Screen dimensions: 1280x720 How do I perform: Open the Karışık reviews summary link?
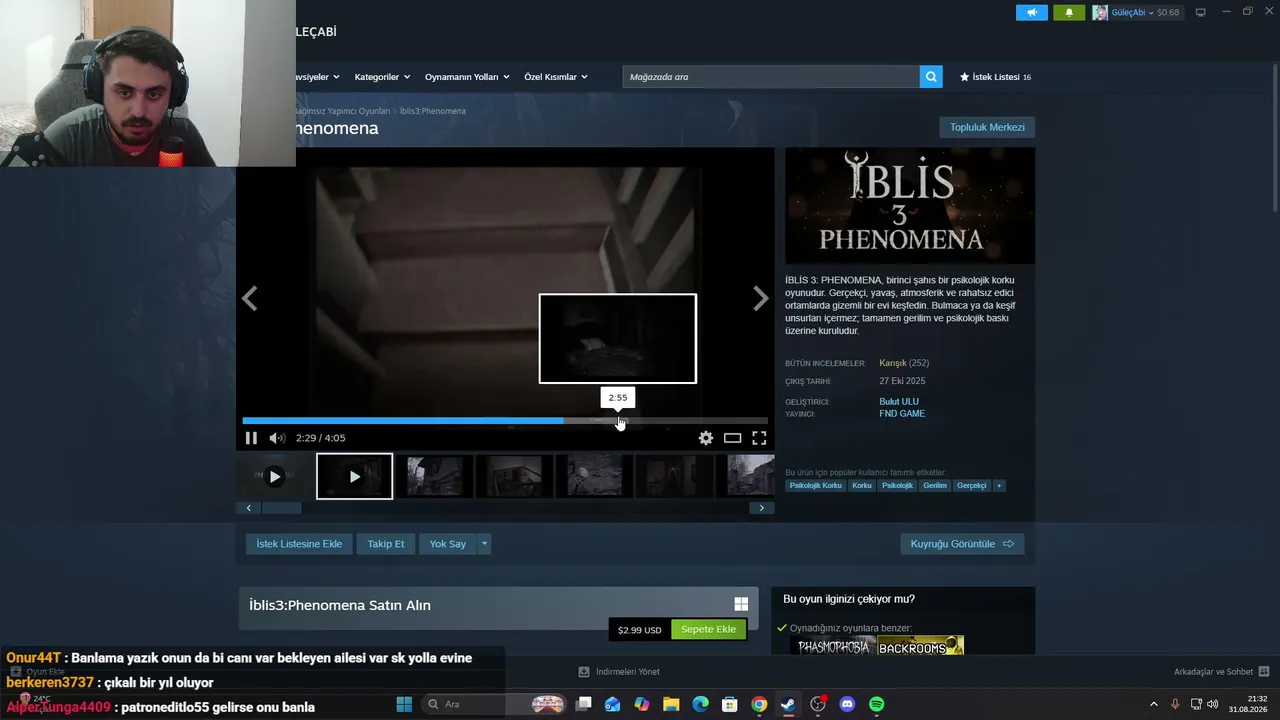(x=893, y=363)
